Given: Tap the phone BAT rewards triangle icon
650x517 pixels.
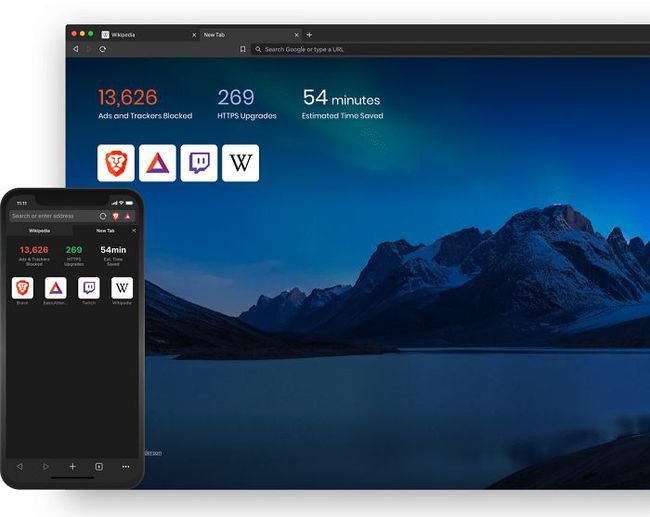Looking at the screenshot, I should [x=128, y=216].
